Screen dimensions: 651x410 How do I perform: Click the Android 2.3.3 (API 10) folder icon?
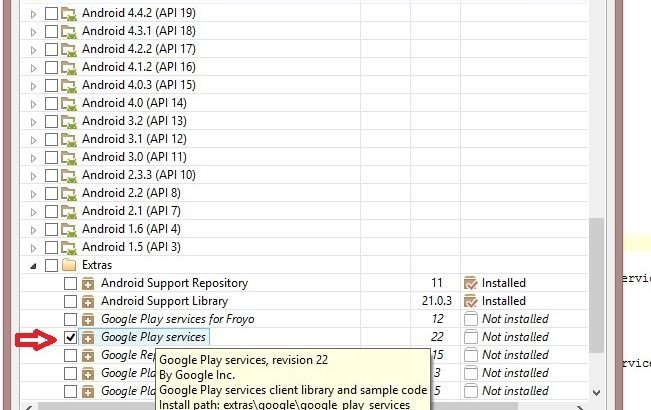tap(70, 175)
